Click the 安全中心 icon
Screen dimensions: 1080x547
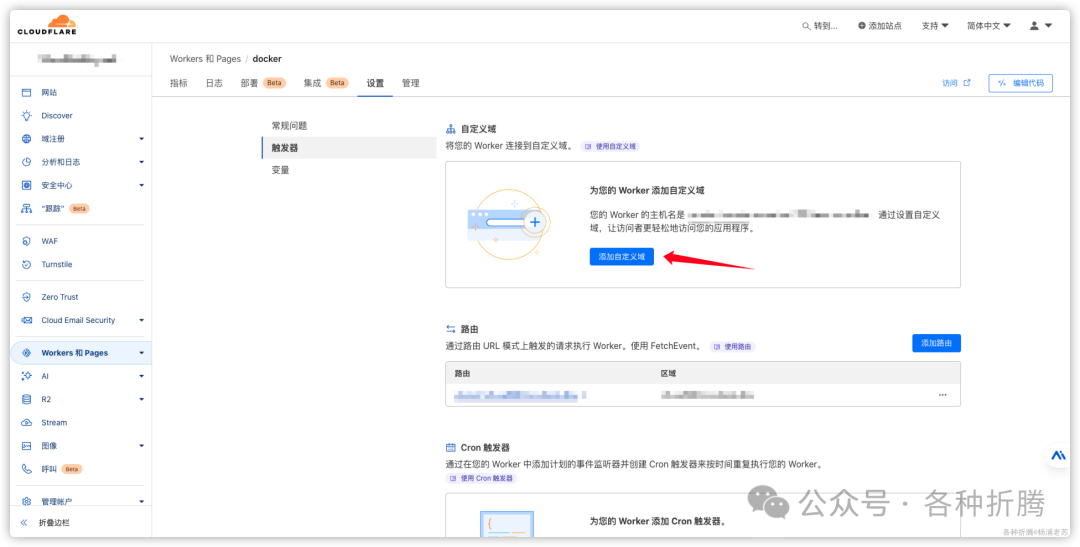[x=27, y=185]
